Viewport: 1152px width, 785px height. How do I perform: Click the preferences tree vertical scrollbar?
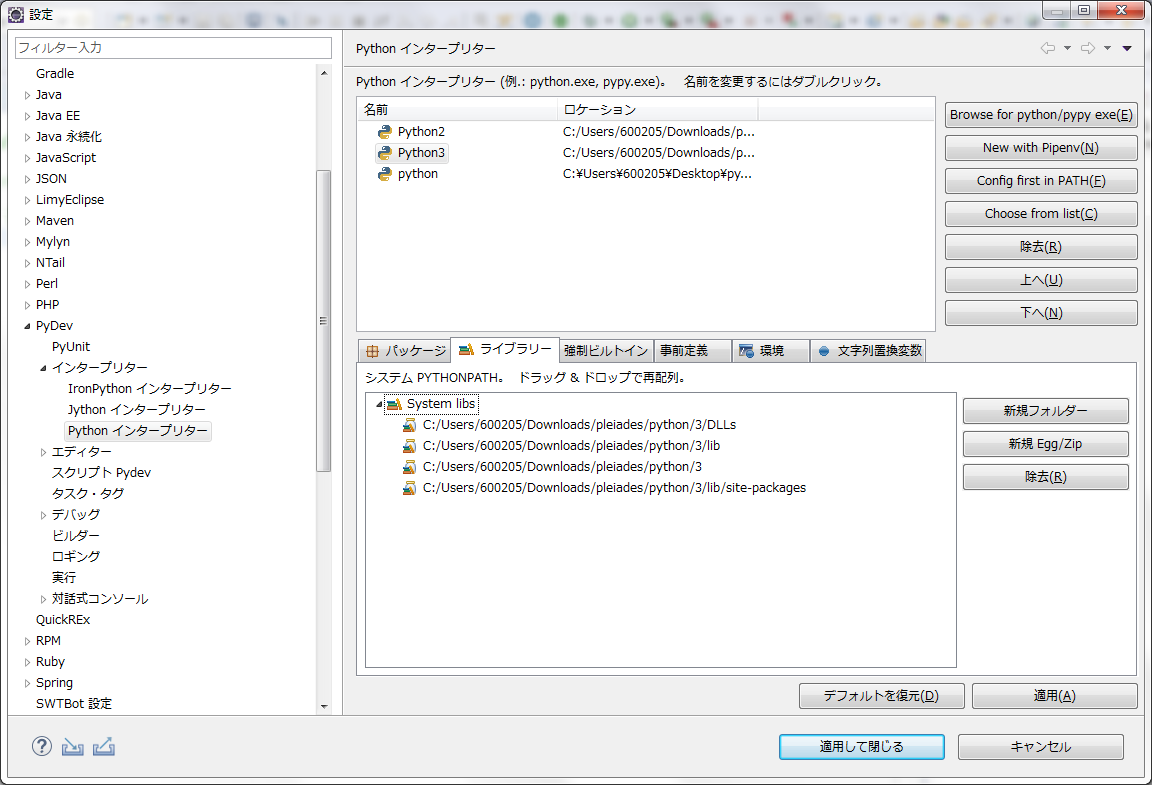click(323, 320)
